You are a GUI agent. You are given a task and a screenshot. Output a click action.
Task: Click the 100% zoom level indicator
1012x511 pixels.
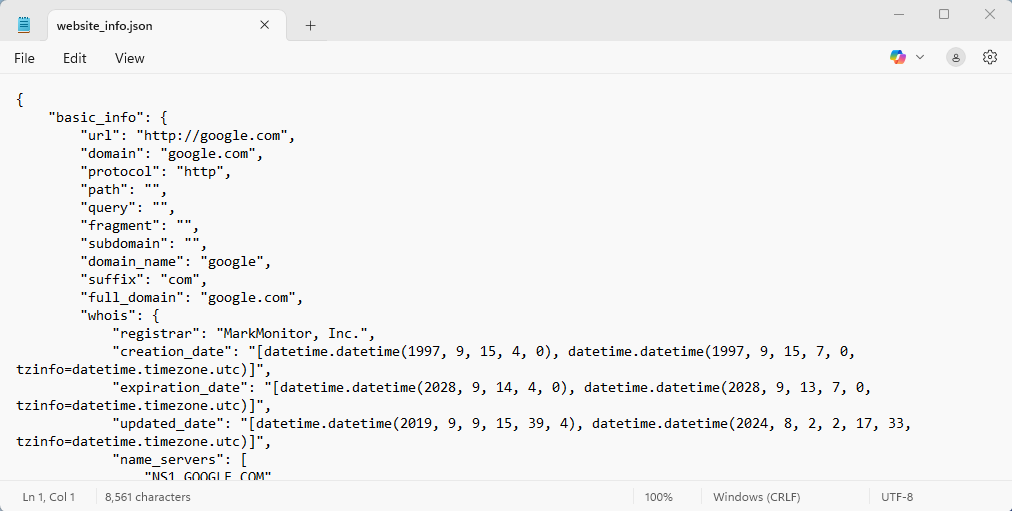658,497
